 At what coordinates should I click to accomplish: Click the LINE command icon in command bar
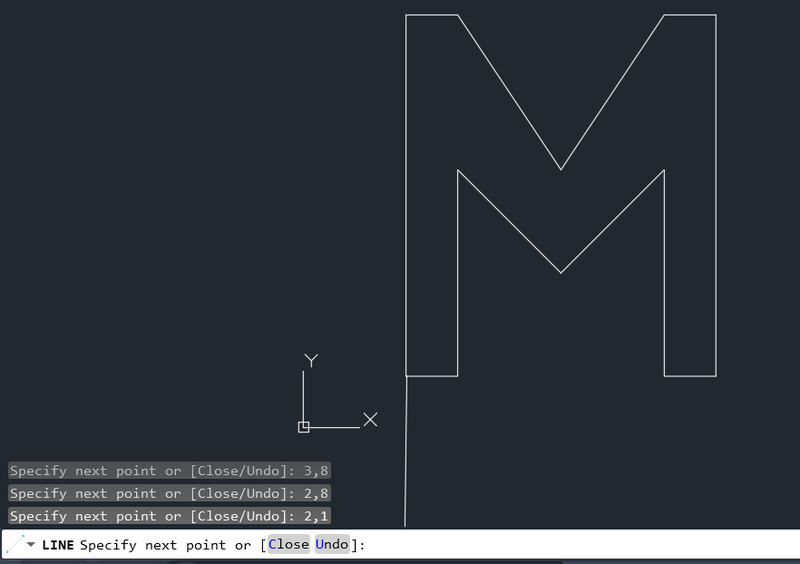pos(15,544)
